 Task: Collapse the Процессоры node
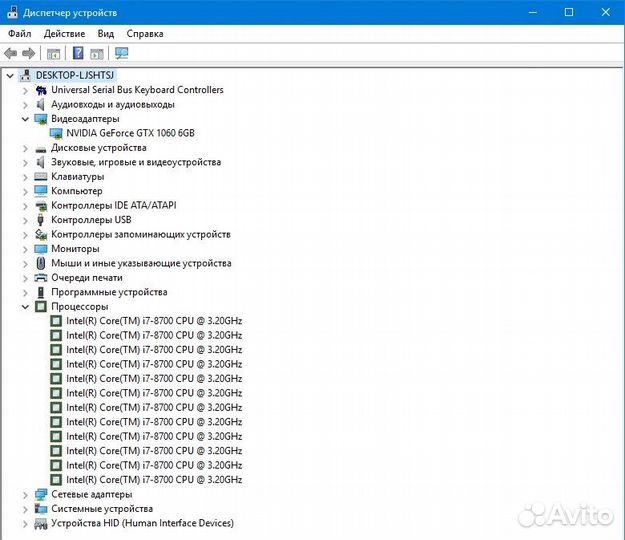[26, 306]
